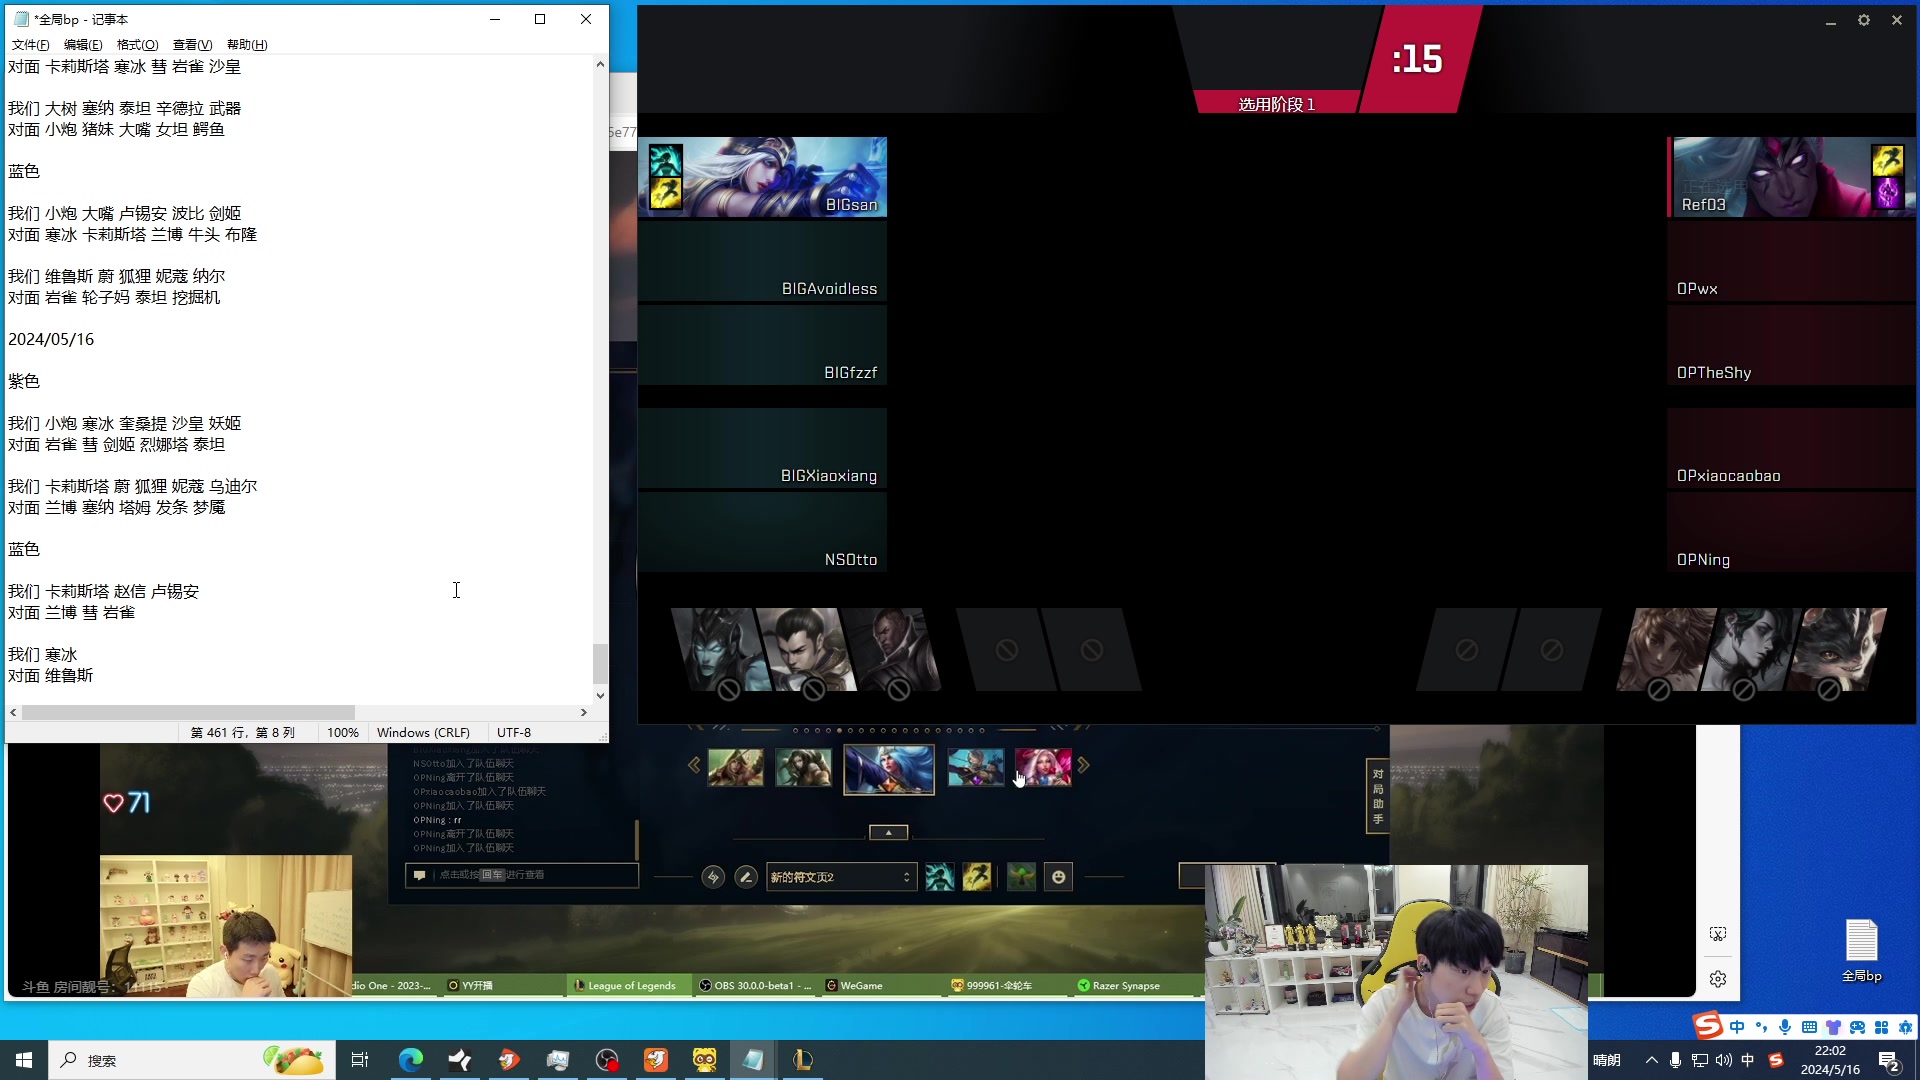Select the first Ashe skin thumbnail
Viewport: 1920px width, 1080px height.
tap(736, 768)
